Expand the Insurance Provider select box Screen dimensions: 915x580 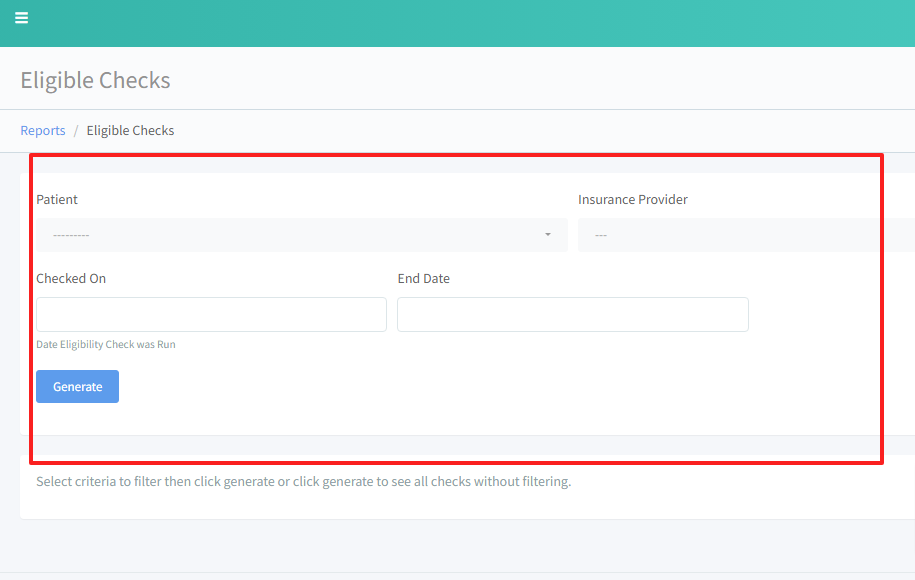745,235
